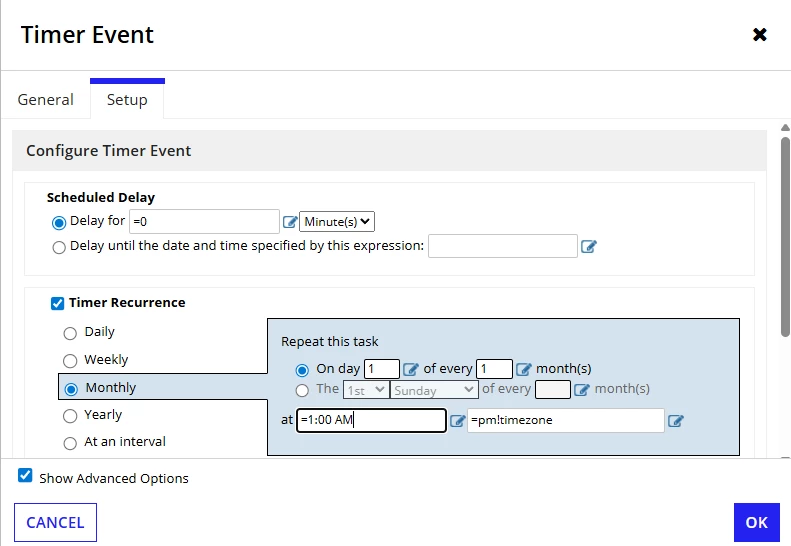Click the 'Repeat this task' label
Image resolution: width=791 pixels, height=546 pixels.
coord(329,342)
